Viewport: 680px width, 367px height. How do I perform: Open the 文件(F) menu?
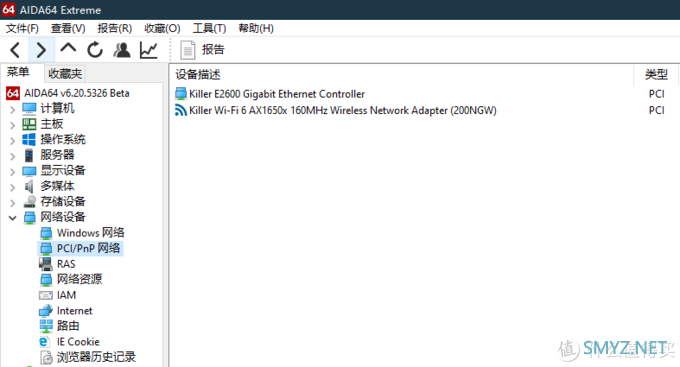(22, 28)
